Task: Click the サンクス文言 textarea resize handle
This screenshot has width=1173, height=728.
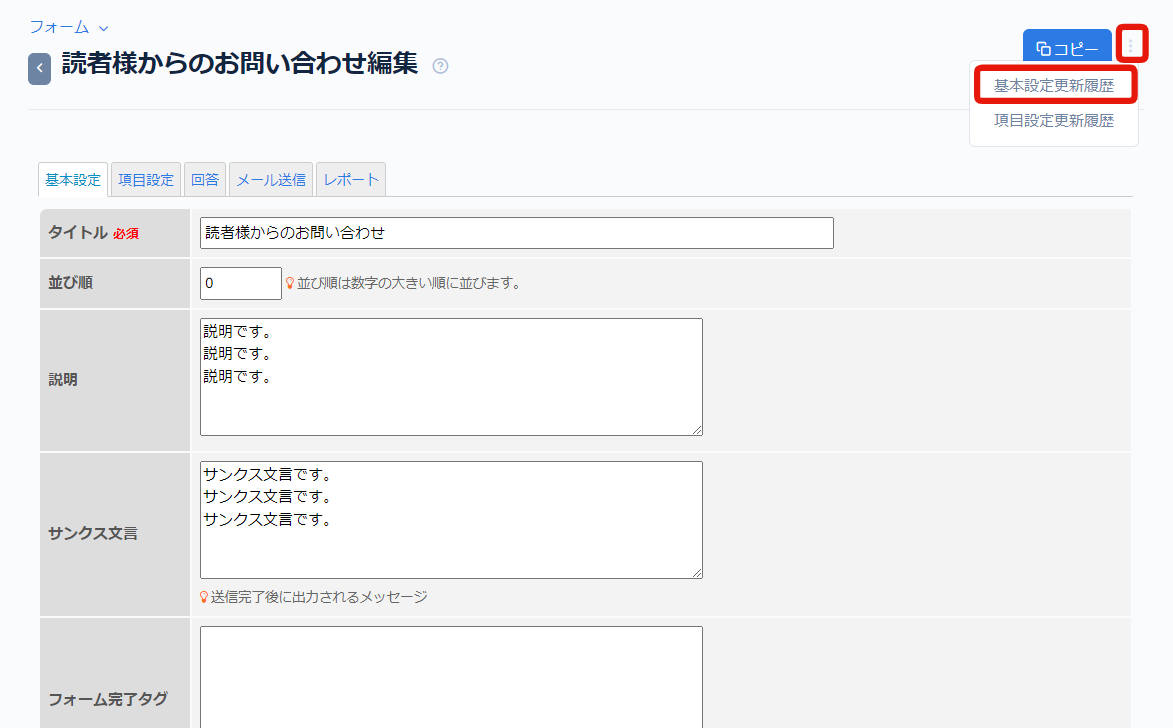Action: 696,572
